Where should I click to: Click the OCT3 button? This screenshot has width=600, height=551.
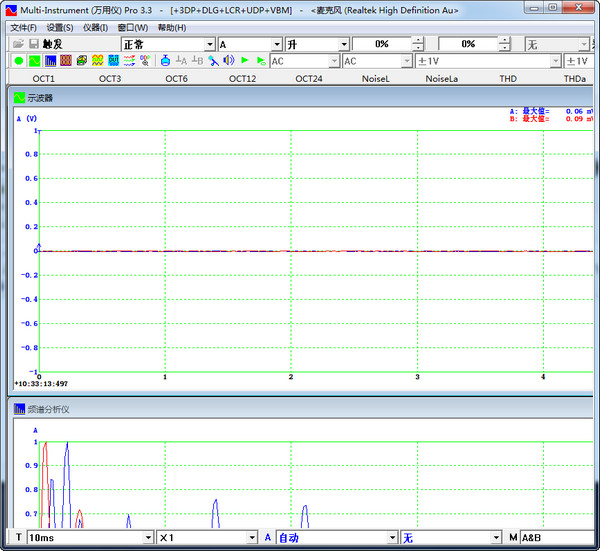pos(110,78)
